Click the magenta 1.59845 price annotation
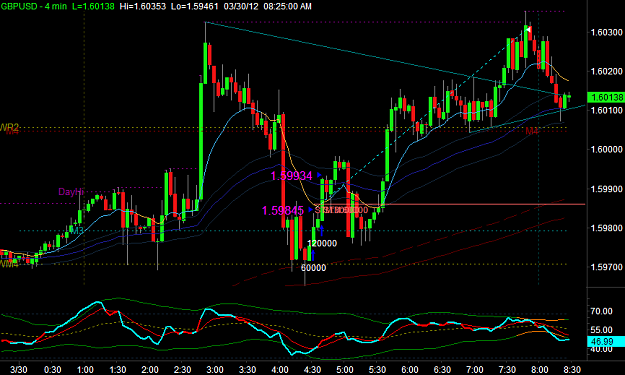 283,210
